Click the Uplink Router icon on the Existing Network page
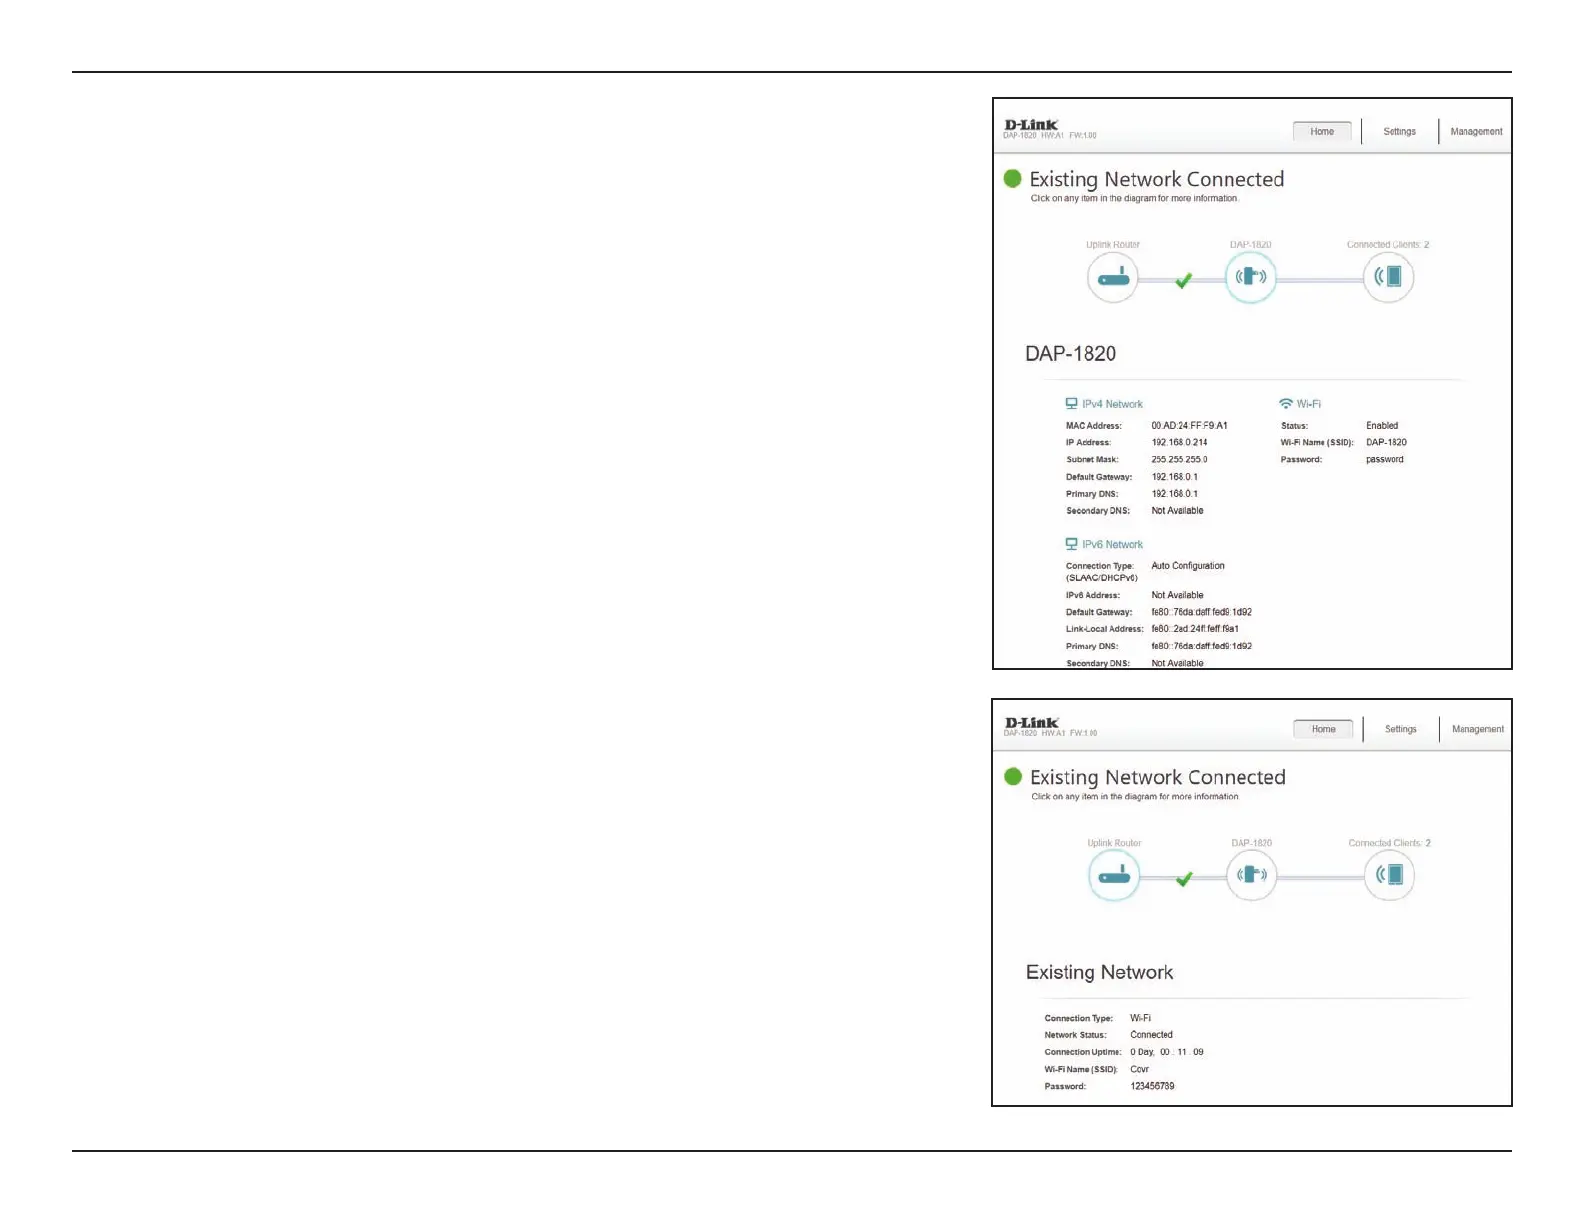Image resolution: width=1584 pixels, height=1224 pixels. (1114, 876)
